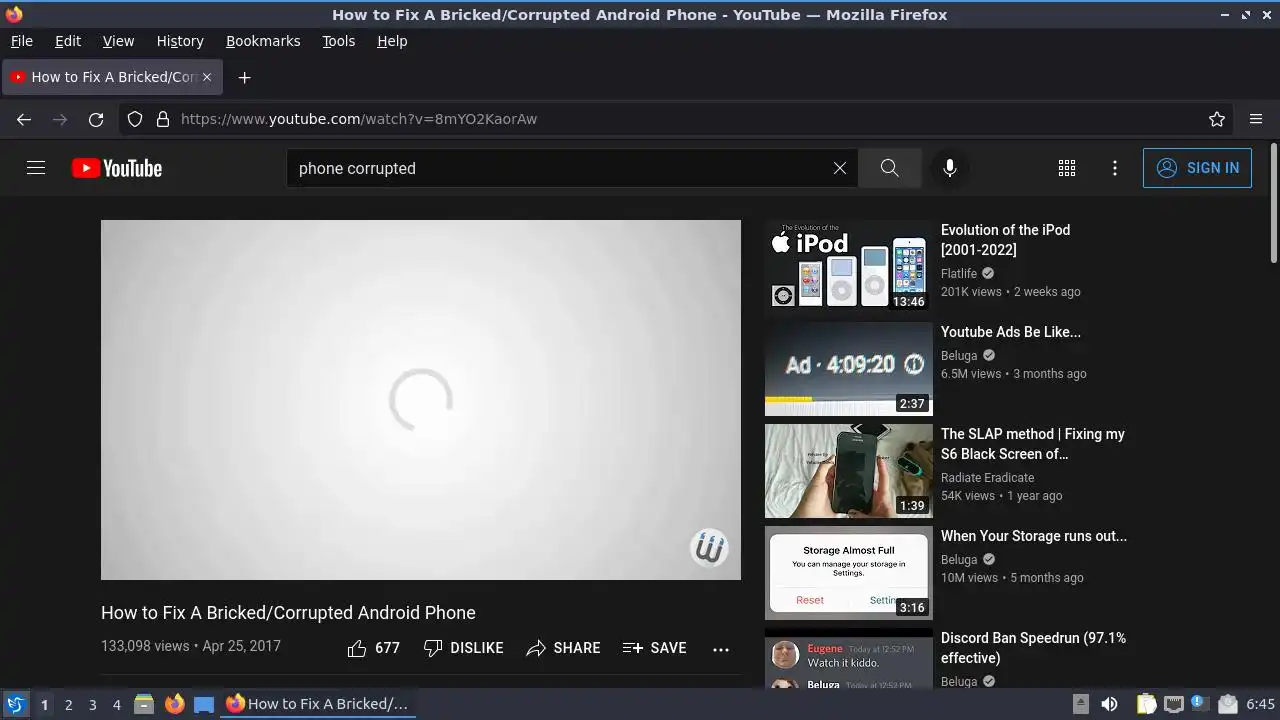Open the History menu
The width and height of the screenshot is (1280, 720).
coord(180,41)
